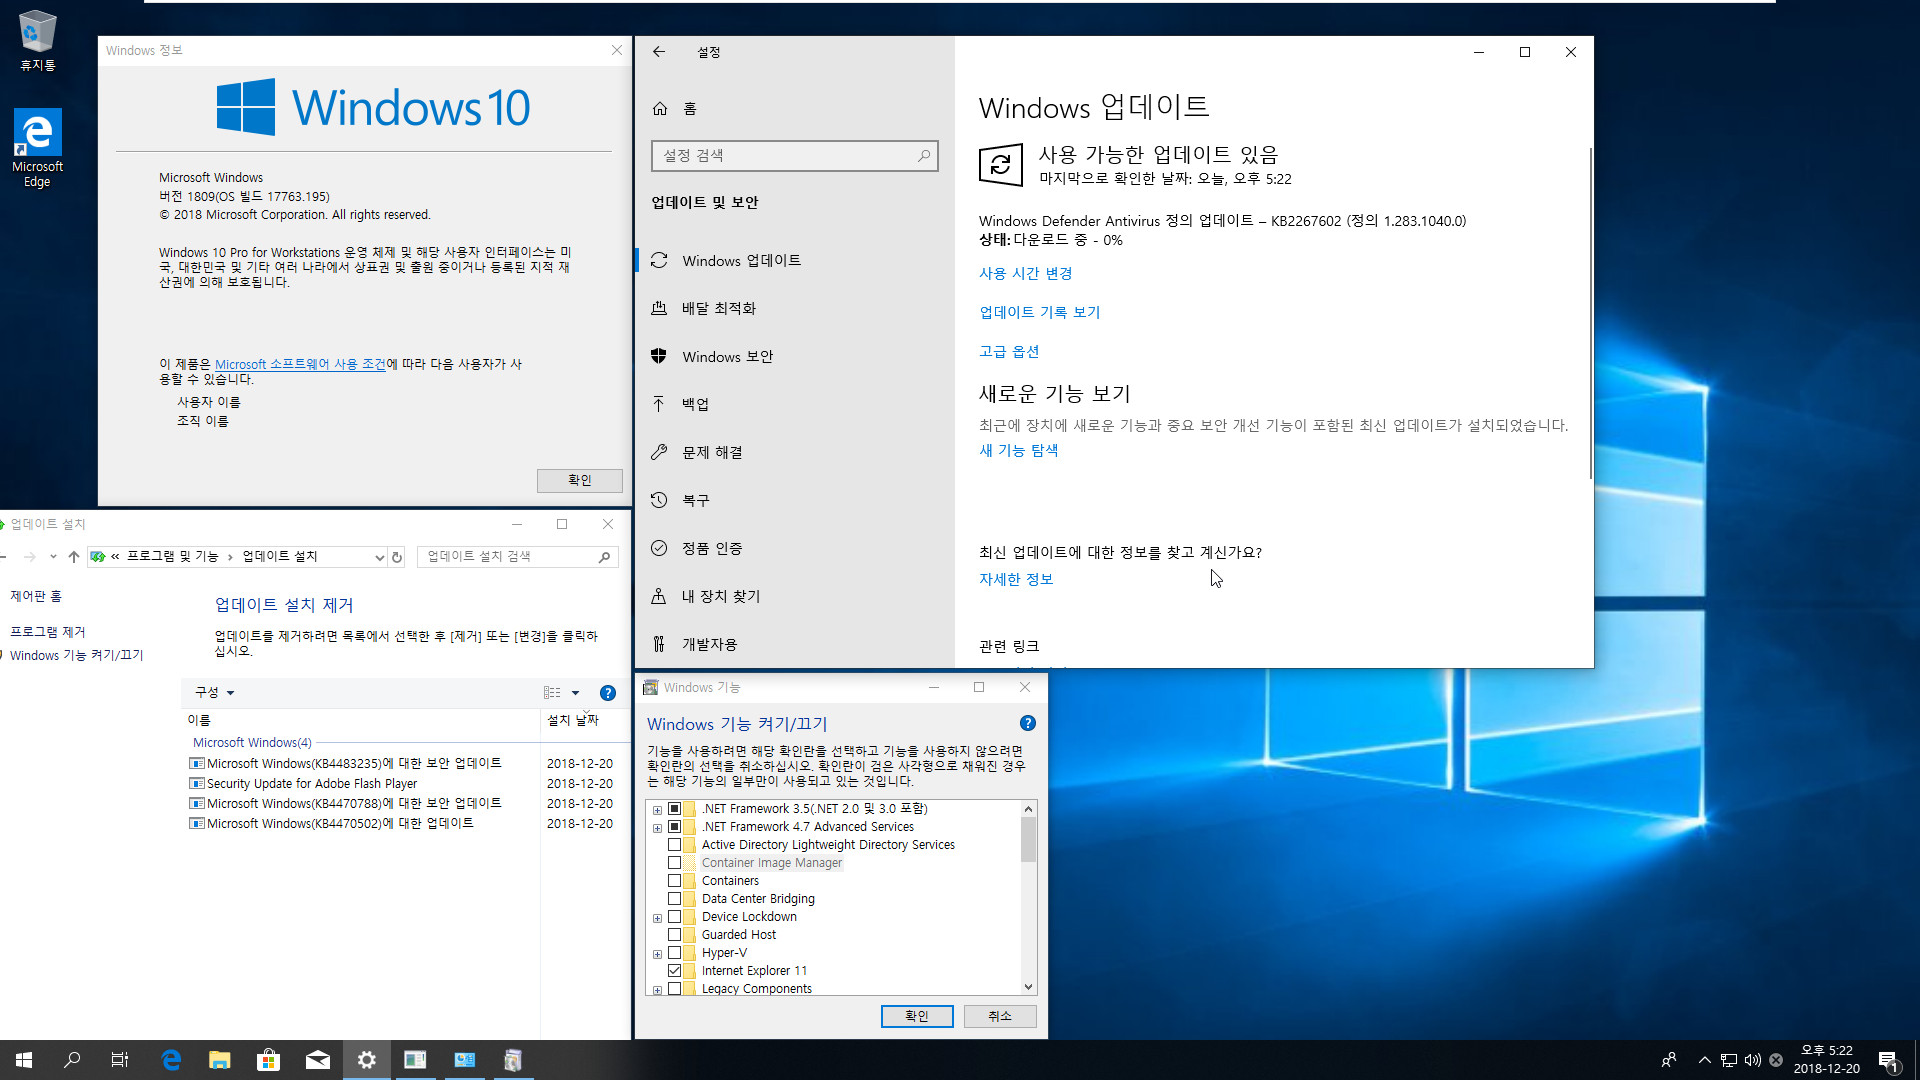This screenshot has width=1920, height=1080.
Task: Sort the update list by the 설치 날짜 column header
Action: (x=573, y=720)
